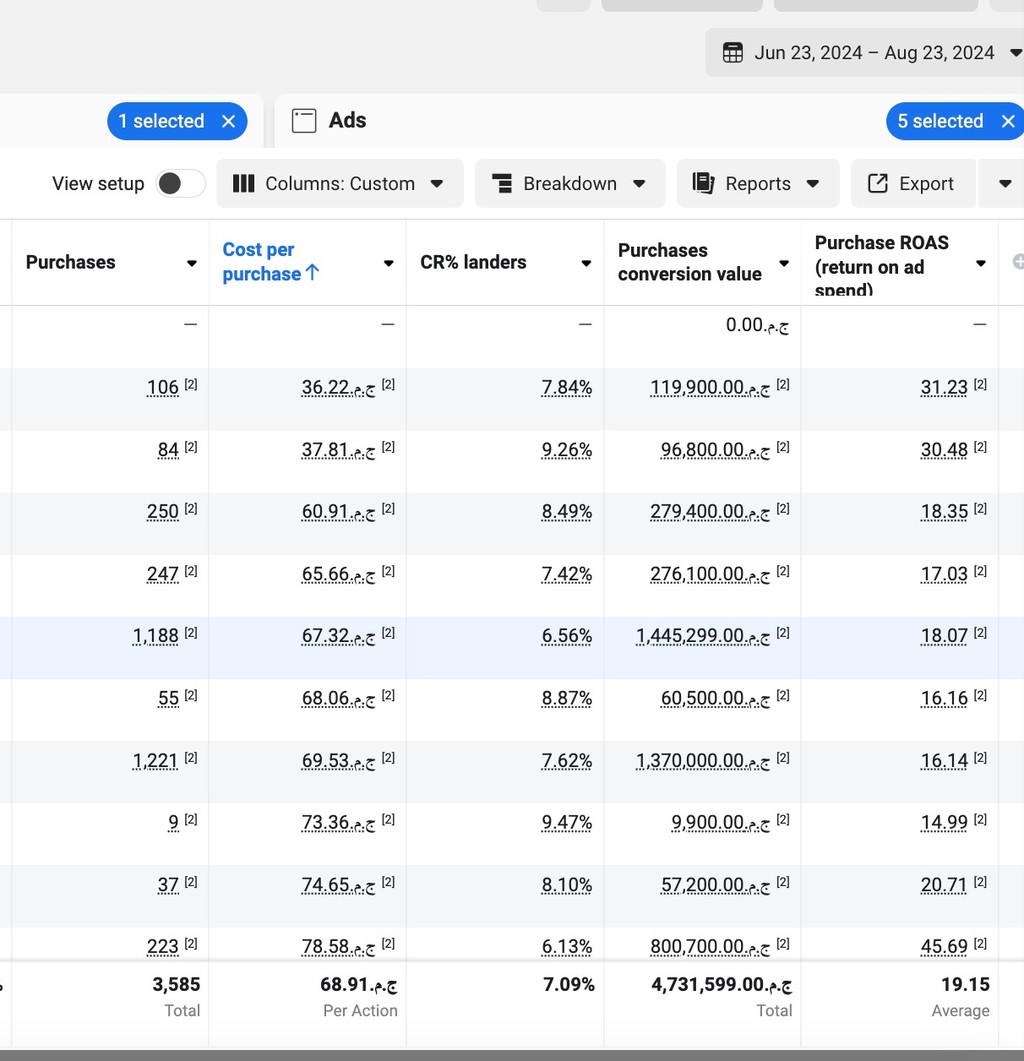
Task: Toggle the View setup switch
Action: (181, 183)
